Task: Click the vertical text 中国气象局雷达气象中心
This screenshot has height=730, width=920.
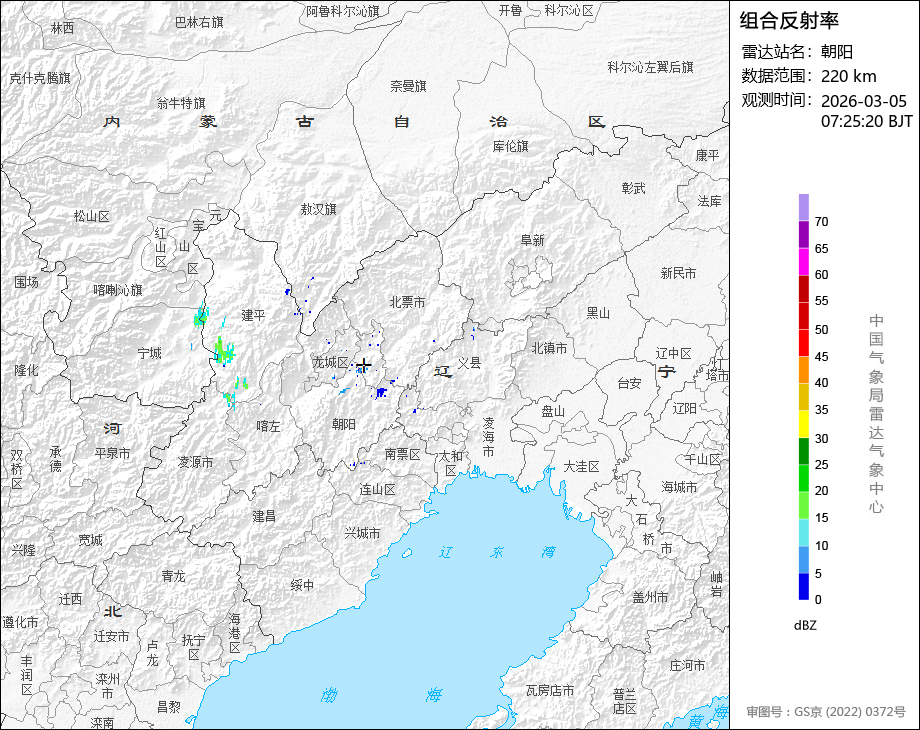Action: click(876, 414)
